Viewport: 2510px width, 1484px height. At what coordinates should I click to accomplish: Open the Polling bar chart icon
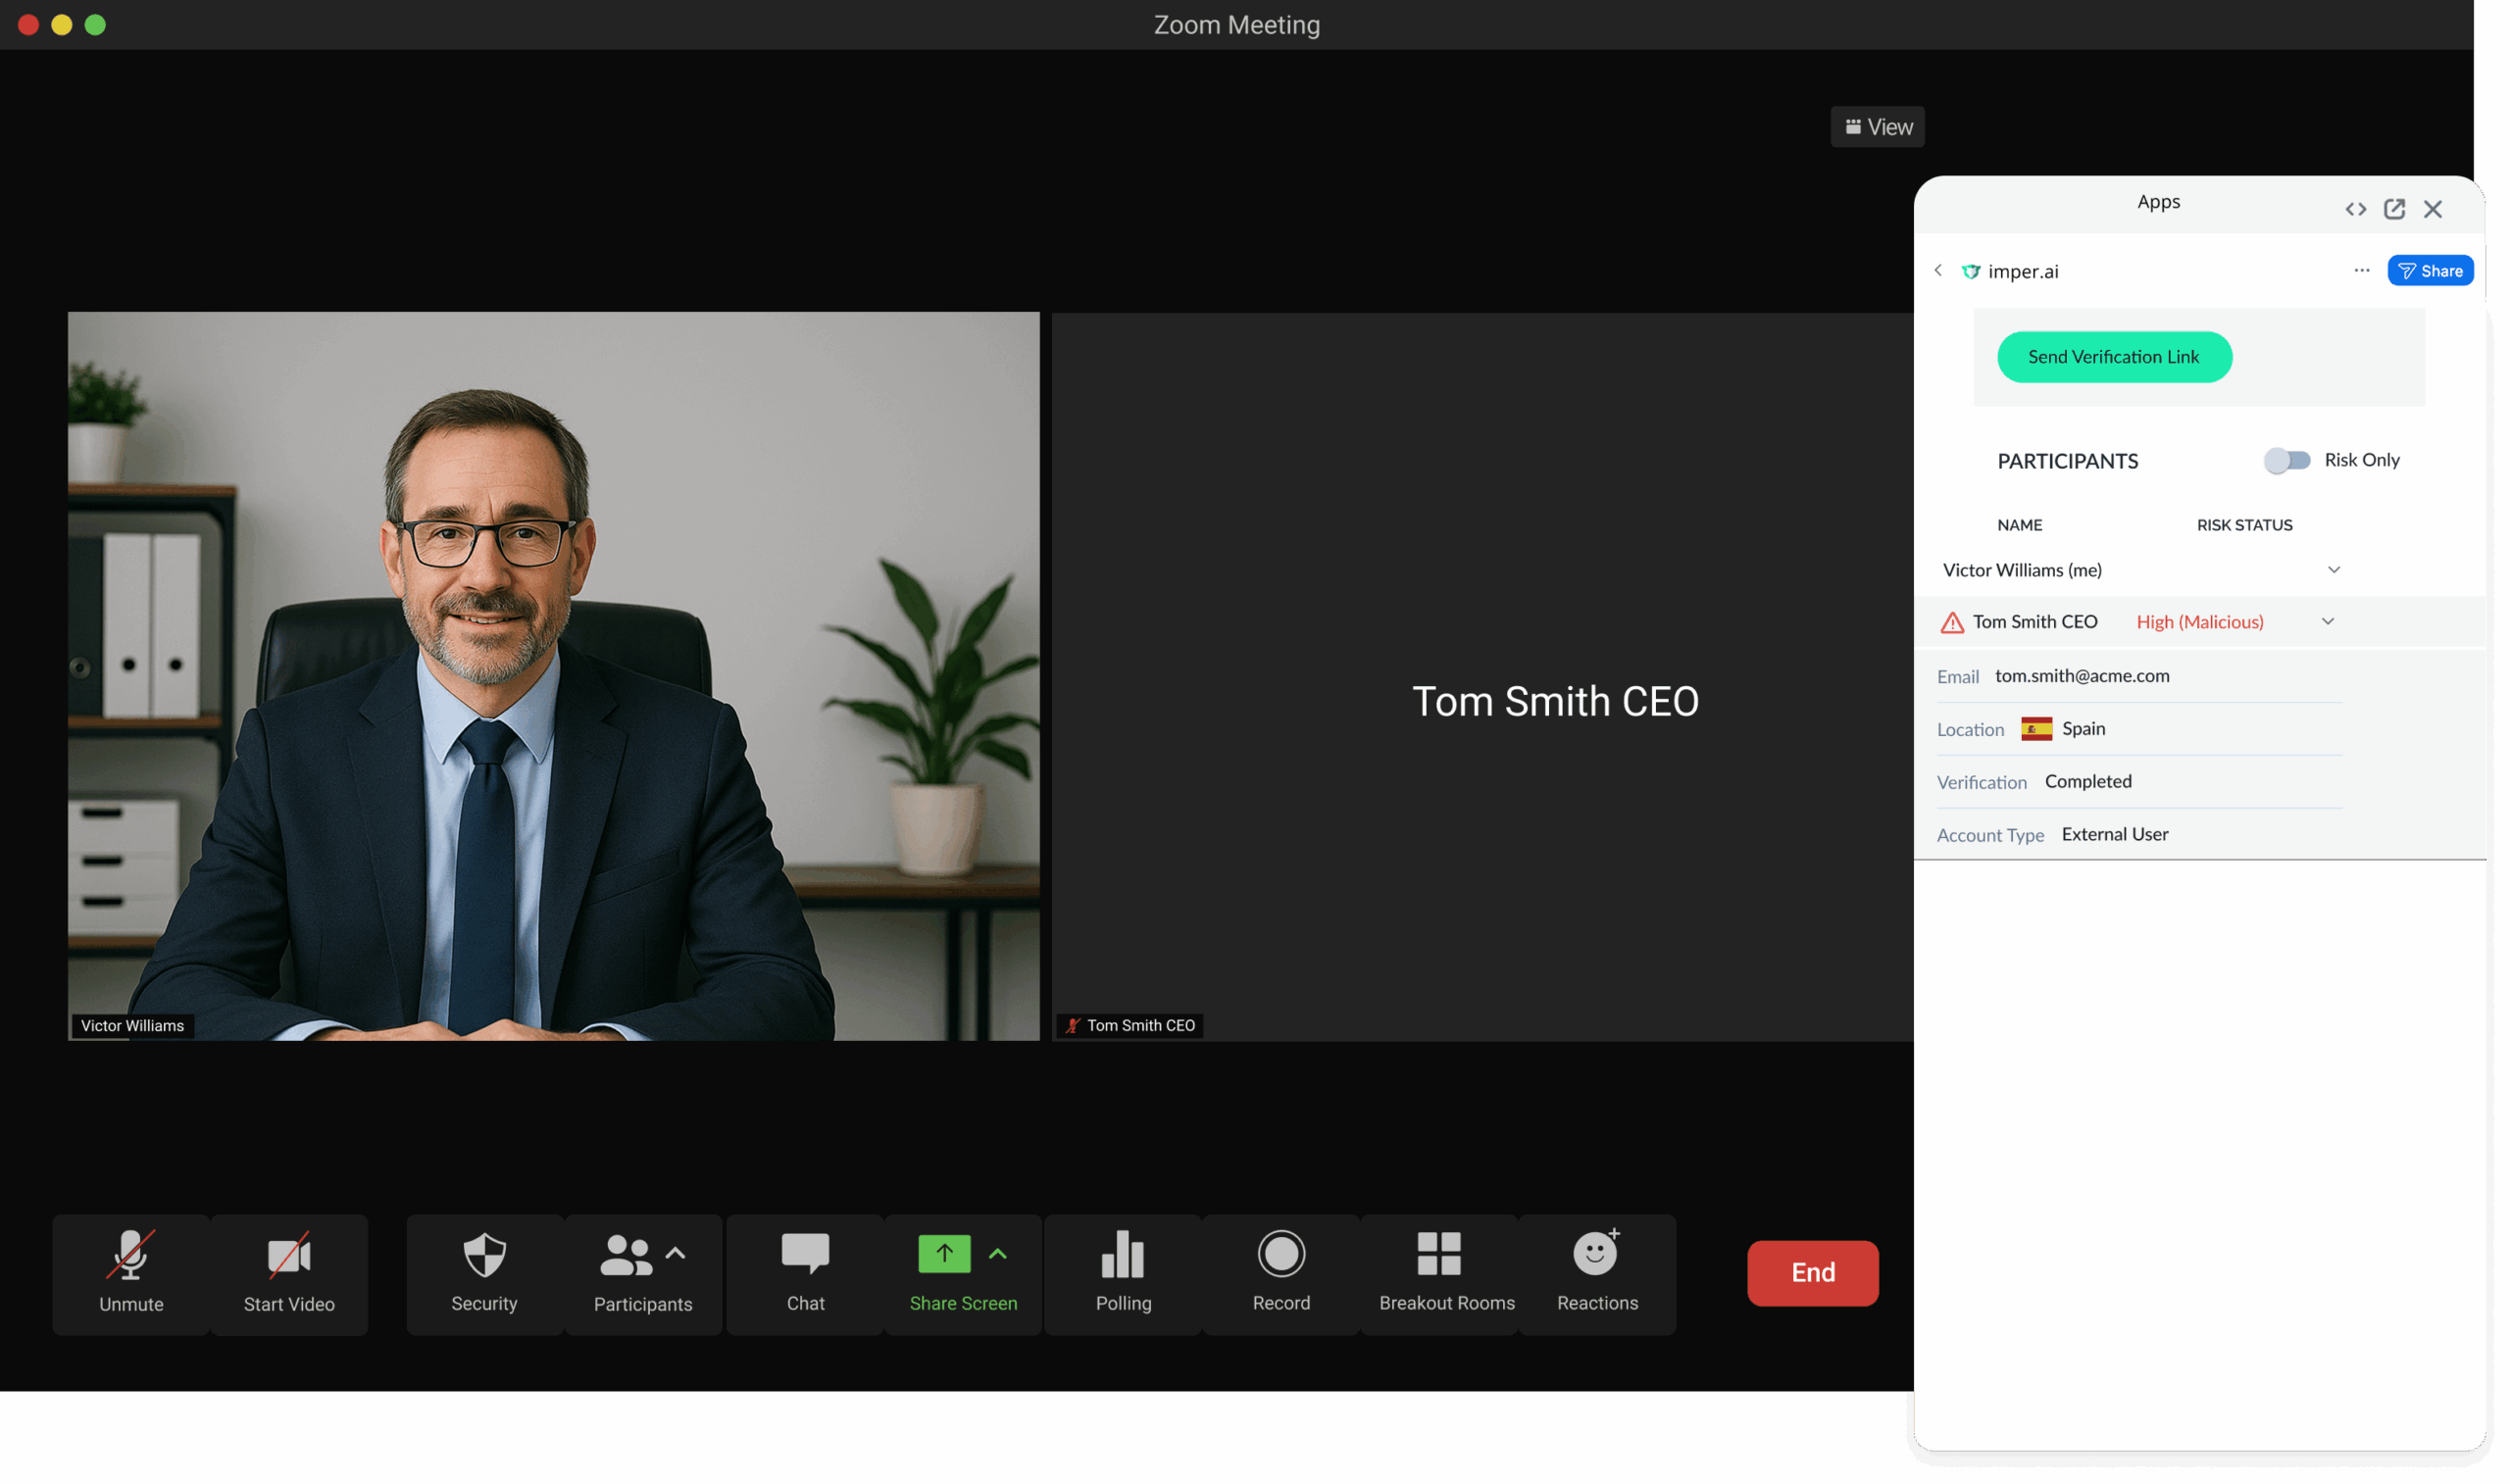1122,1254
